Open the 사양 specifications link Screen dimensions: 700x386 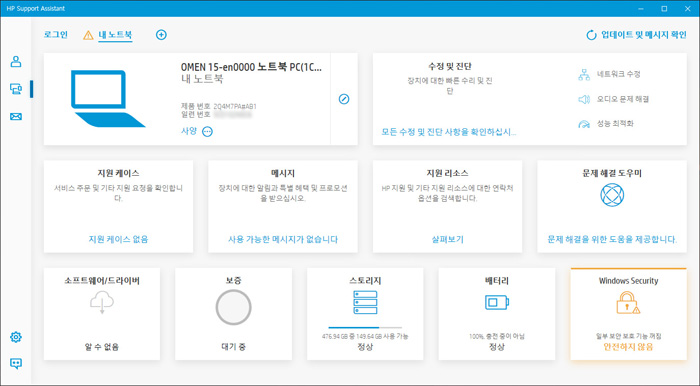189,131
